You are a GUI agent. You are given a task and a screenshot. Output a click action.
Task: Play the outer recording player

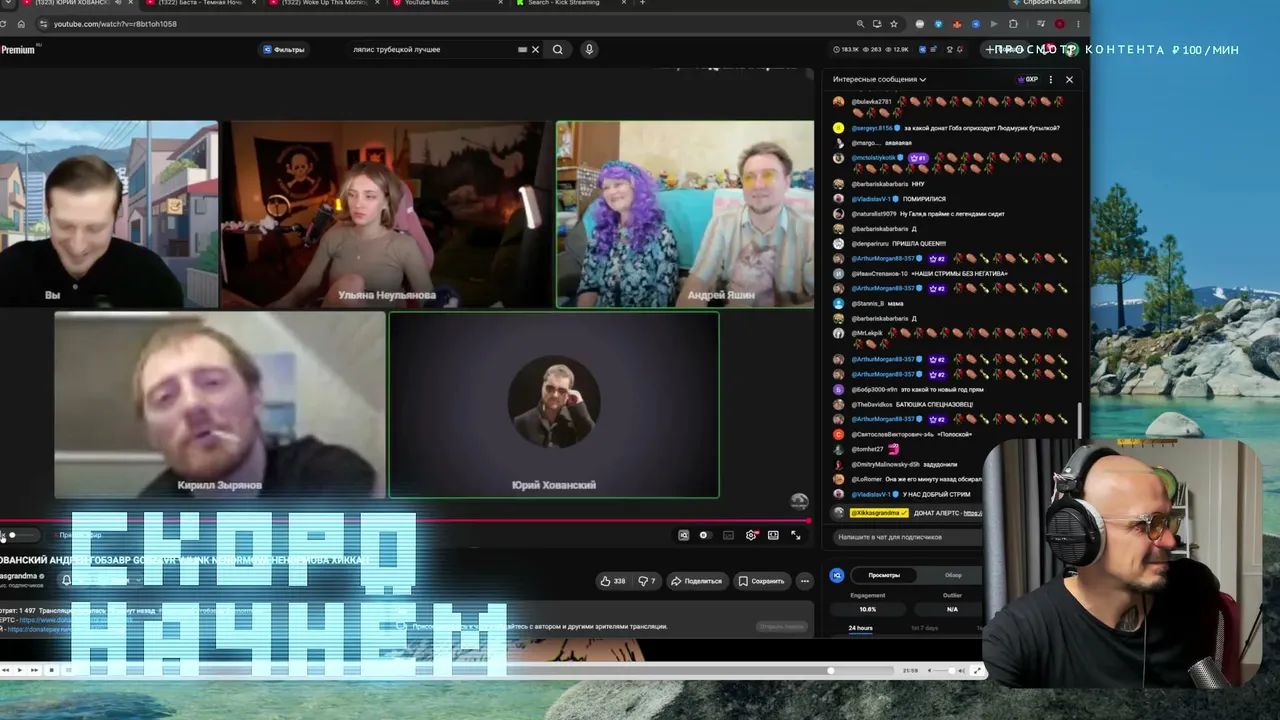[19, 670]
